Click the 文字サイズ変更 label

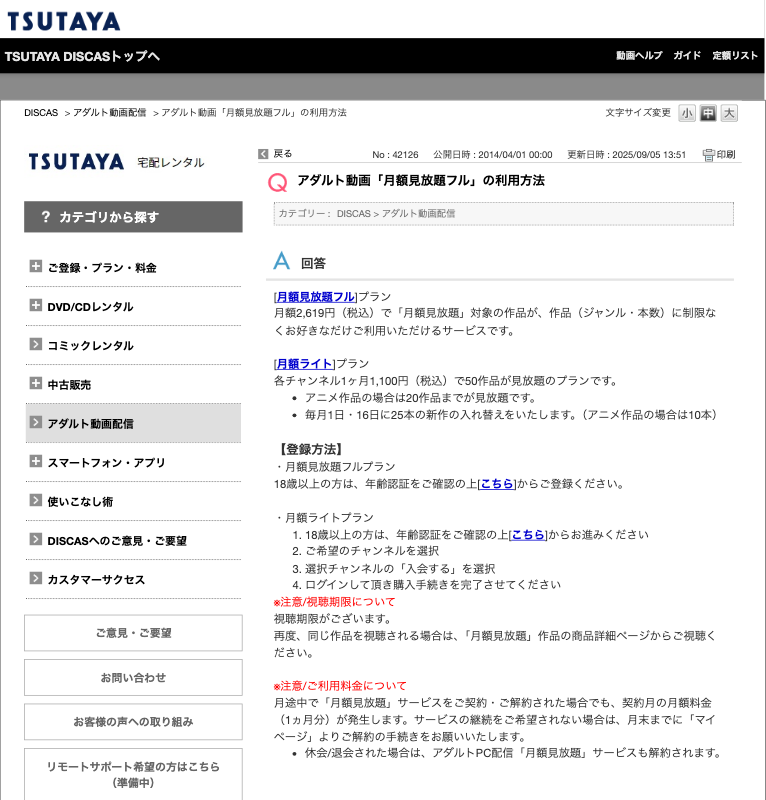coord(638,113)
